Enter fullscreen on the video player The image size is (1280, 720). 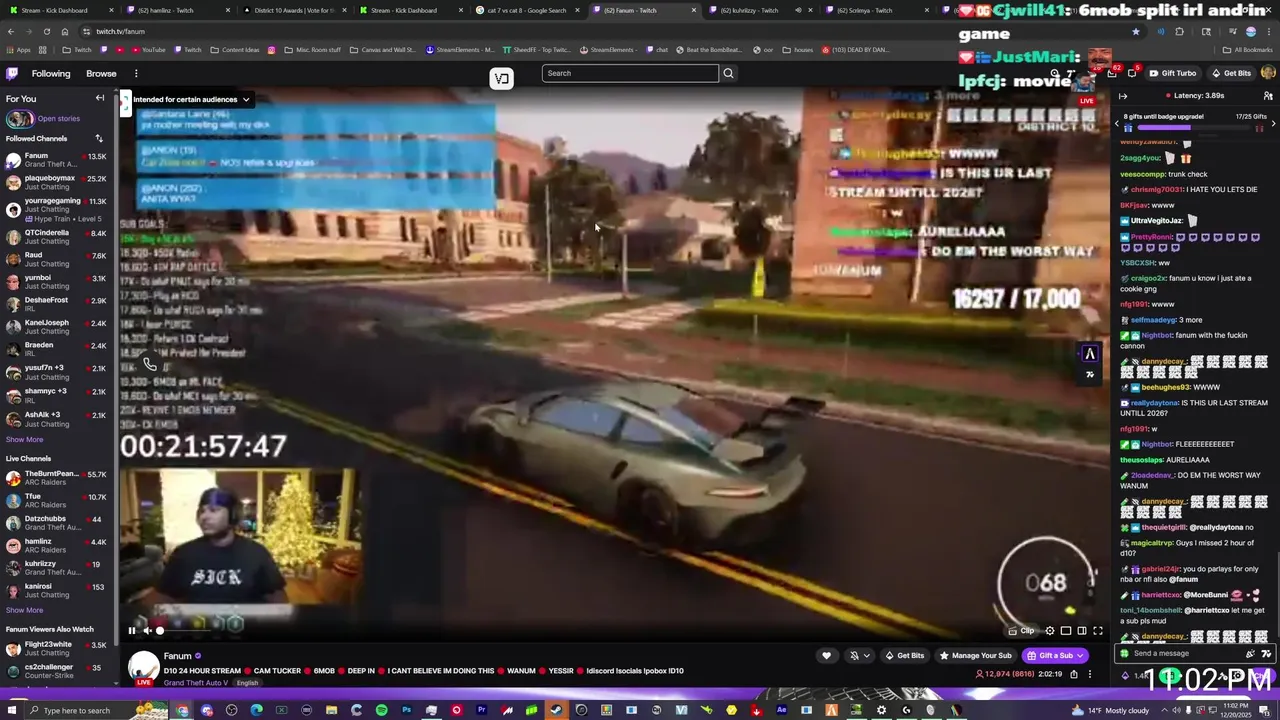click(1097, 631)
